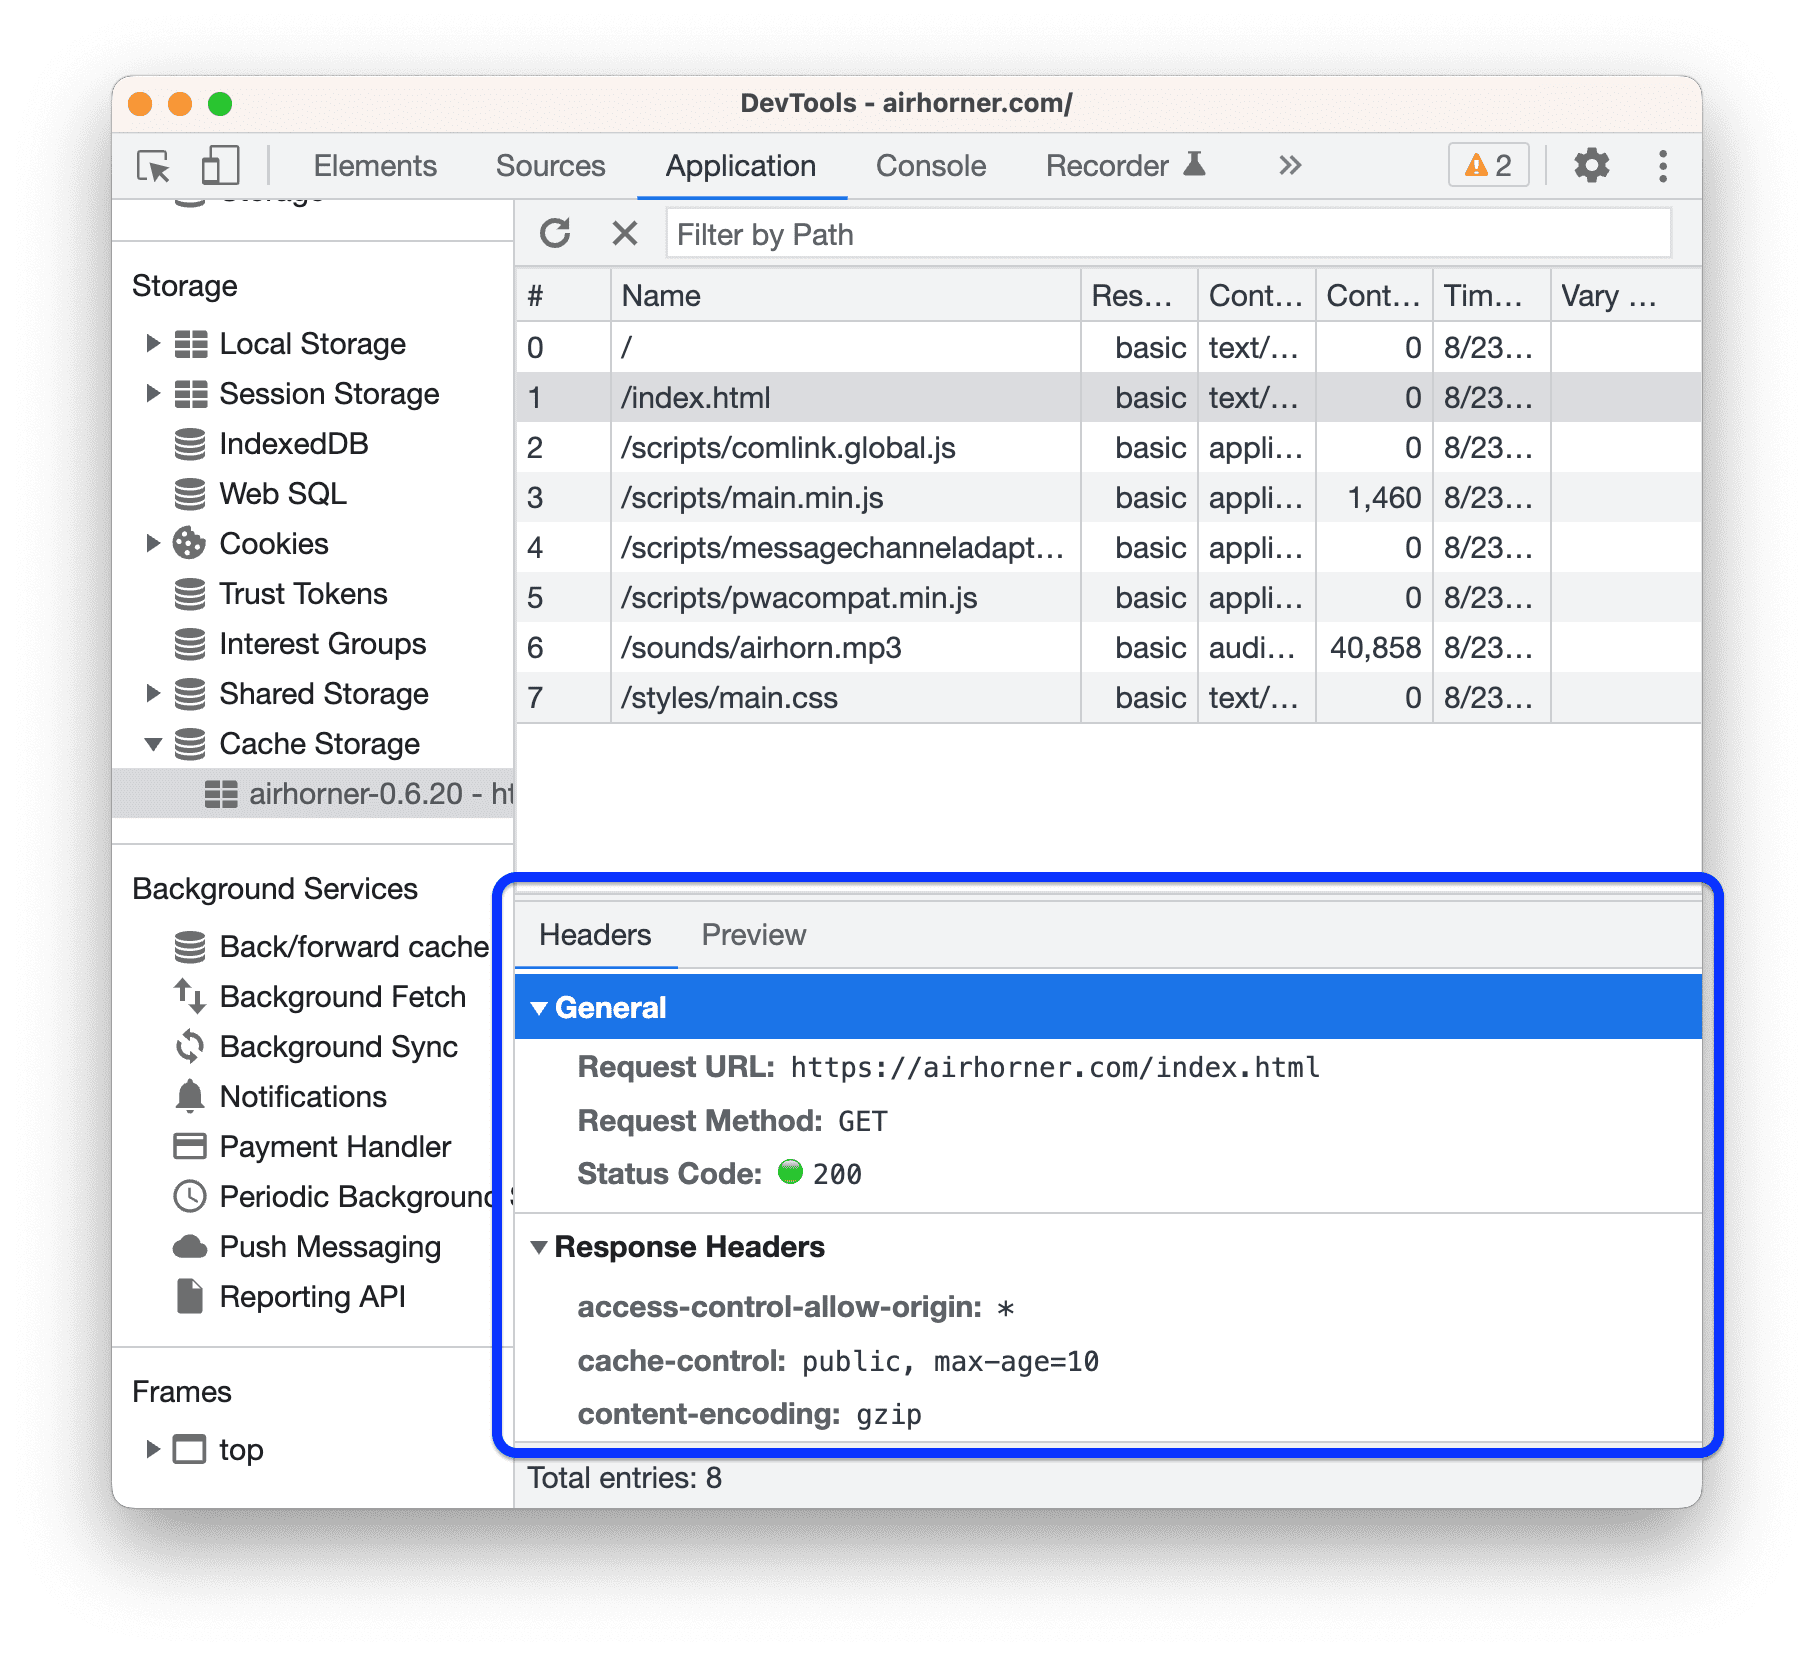Expand the top frame entry
The width and height of the screenshot is (1814, 1656).
click(x=154, y=1449)
